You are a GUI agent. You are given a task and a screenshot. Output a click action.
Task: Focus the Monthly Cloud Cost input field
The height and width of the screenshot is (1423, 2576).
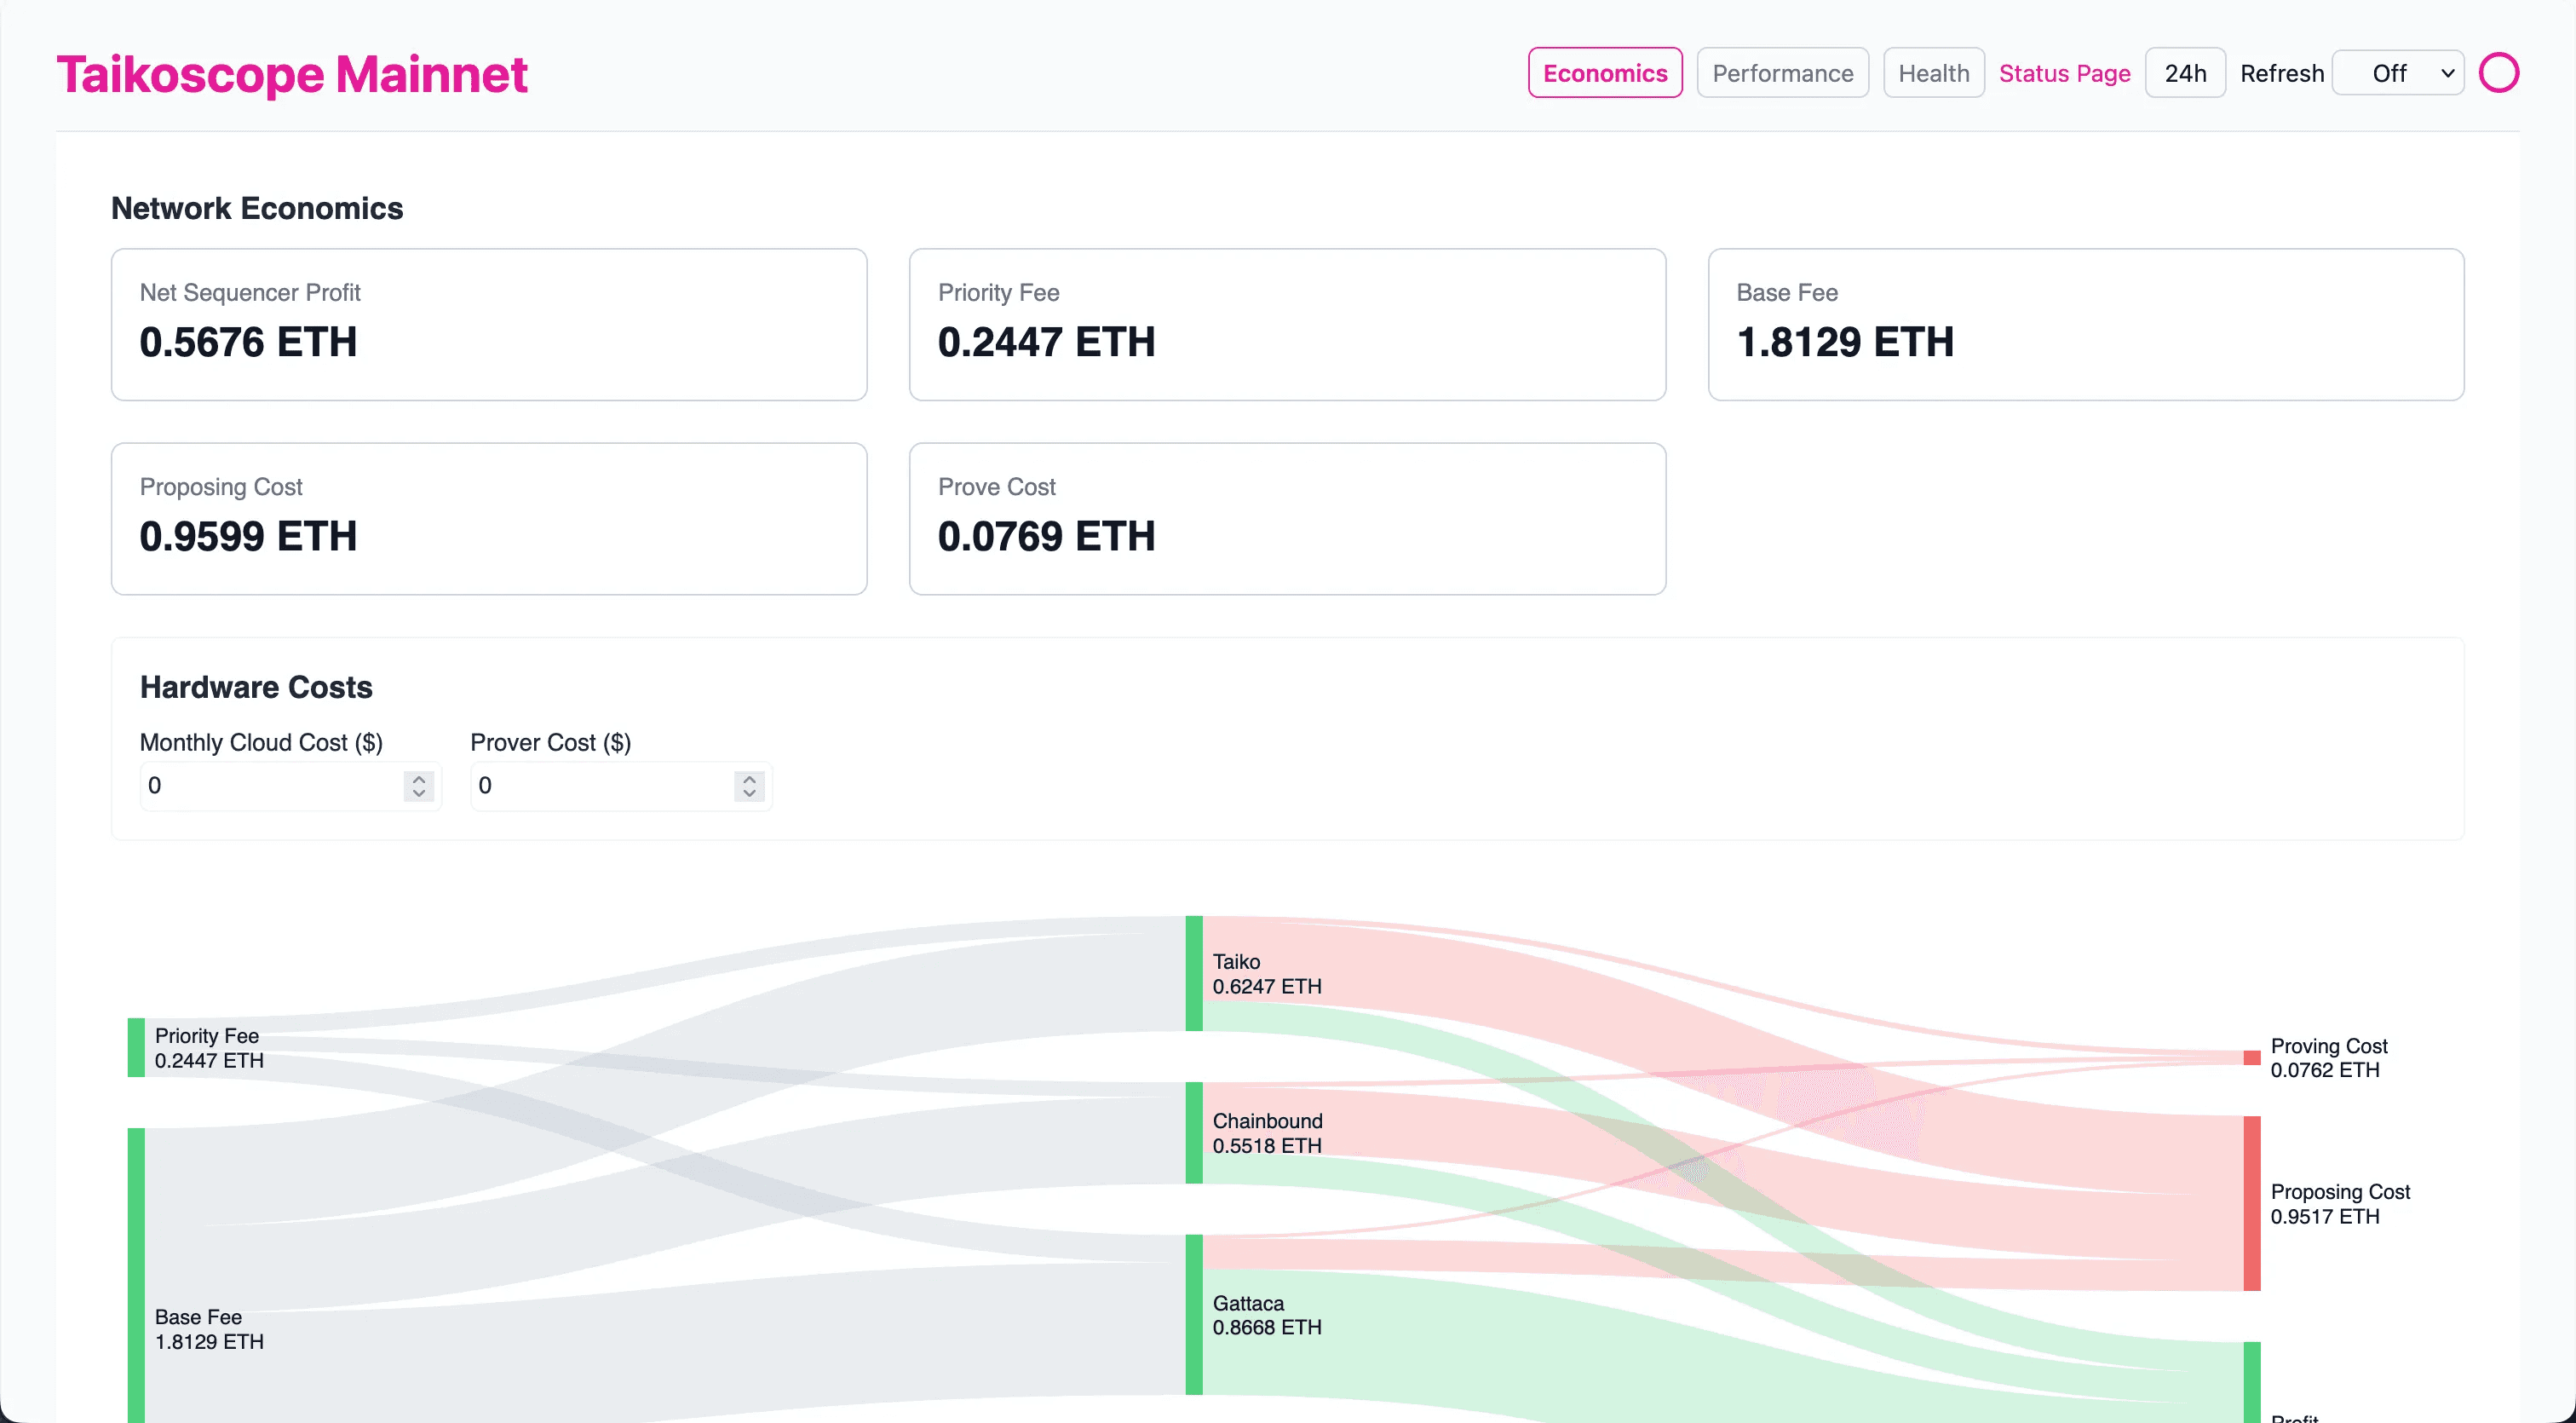(270, 786)
